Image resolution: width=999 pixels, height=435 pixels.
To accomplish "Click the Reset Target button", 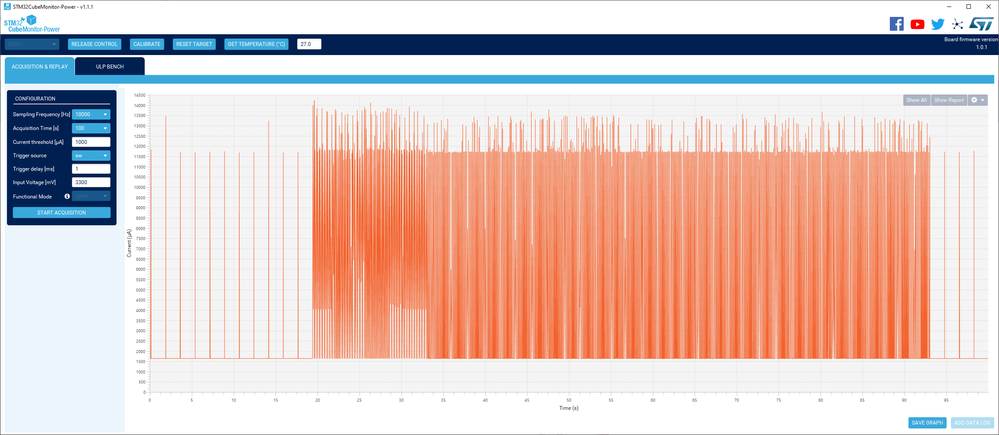I will tap(194, 44).
